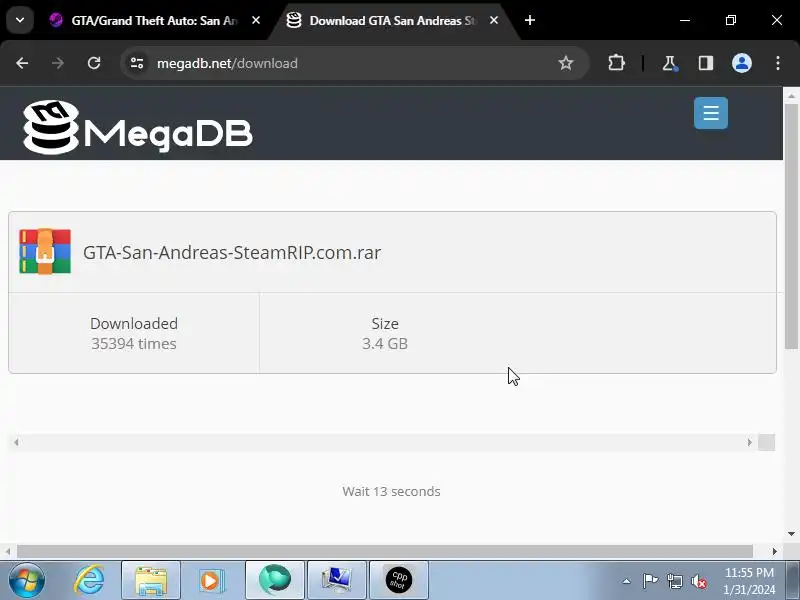Click right arrow of inner horizontal scrollbar

pos(749,442)
